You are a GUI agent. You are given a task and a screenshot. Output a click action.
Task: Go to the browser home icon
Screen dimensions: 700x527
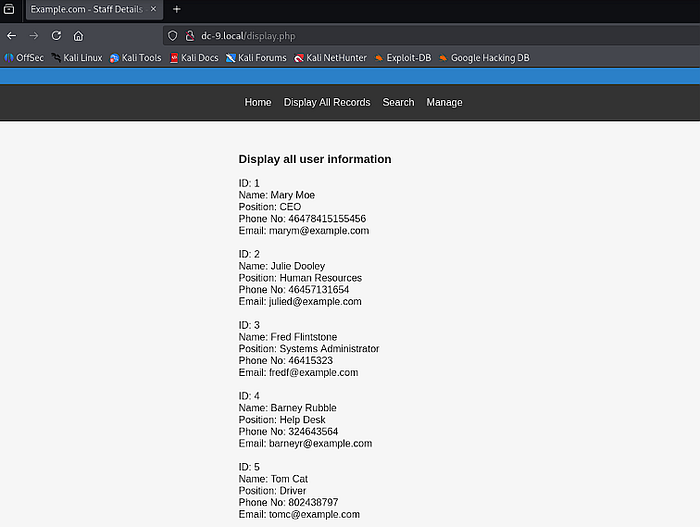pos(78,36)
